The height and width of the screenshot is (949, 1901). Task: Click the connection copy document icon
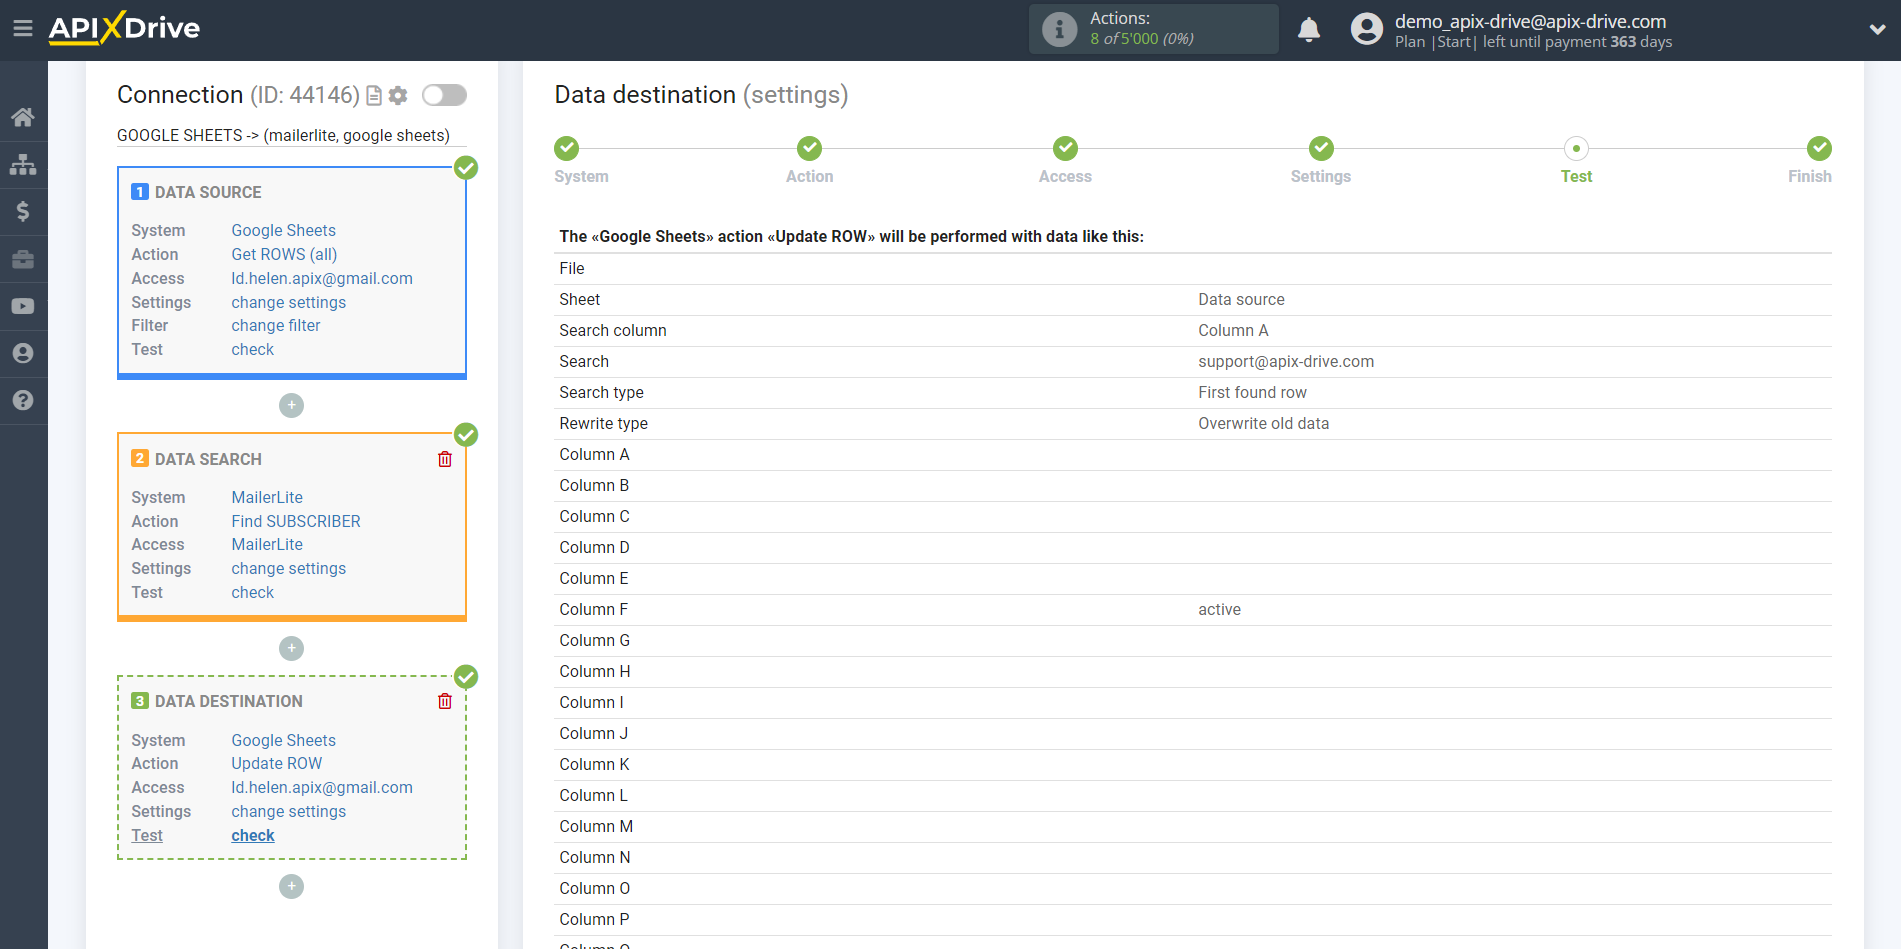[x=374, y=95]
